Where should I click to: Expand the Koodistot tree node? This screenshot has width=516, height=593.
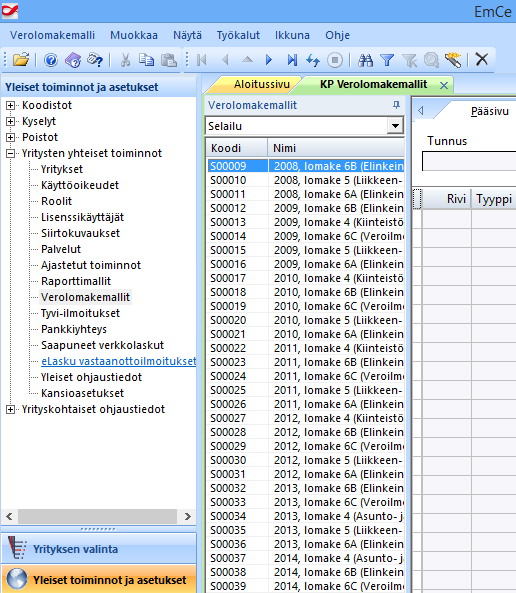[11, 106]
